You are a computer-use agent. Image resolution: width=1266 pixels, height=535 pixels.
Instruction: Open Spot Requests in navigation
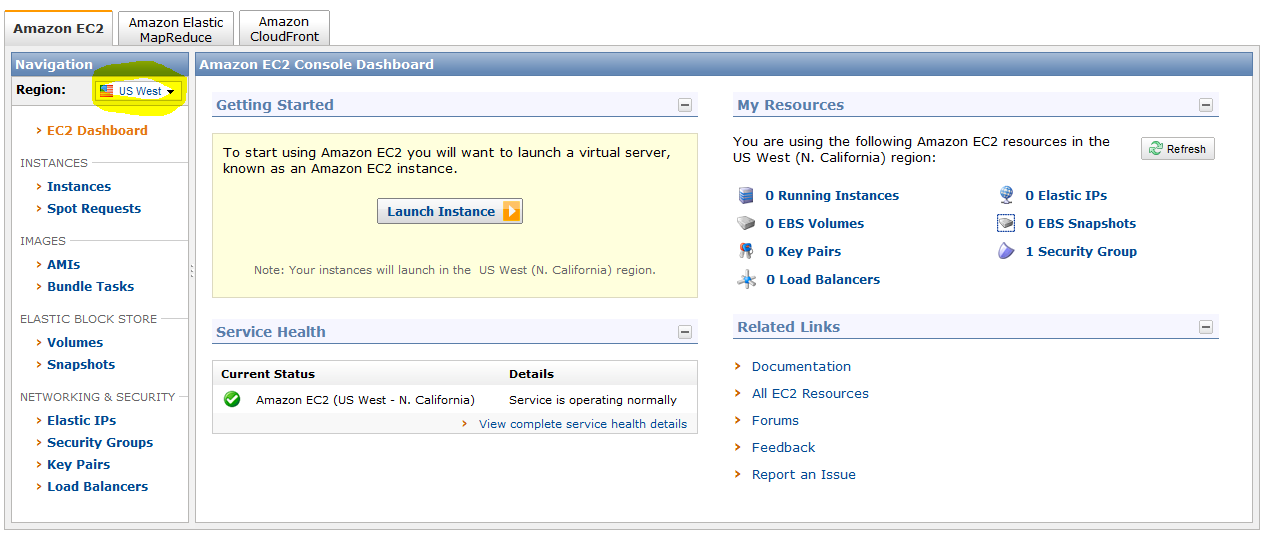[x=94, y=209]
